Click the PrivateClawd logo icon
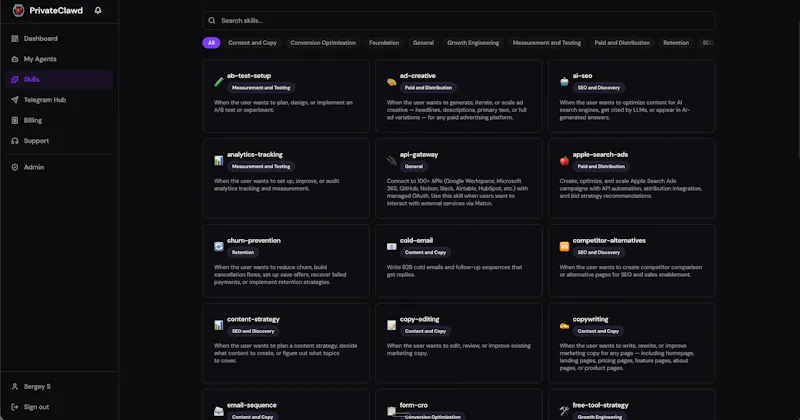Image resolution: width=800 pixels, height=420 pixels. coord(18,10)
